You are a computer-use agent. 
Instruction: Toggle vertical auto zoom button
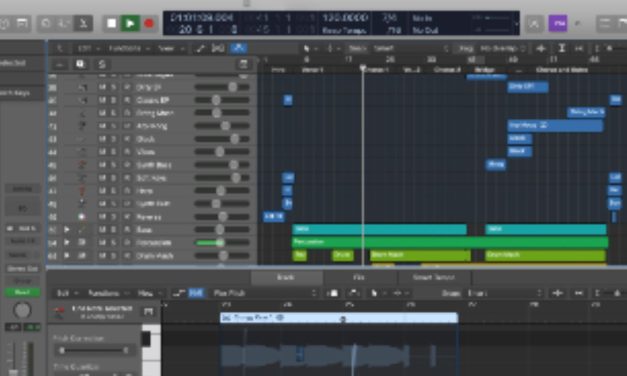(x=561, y=48)
